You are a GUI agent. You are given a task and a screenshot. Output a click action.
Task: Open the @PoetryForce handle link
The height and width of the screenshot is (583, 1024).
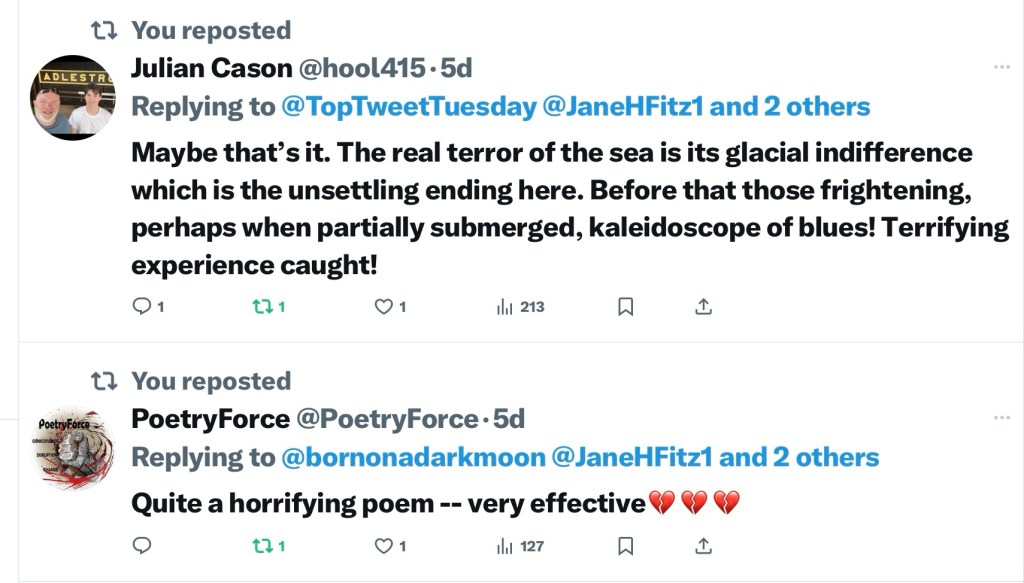click(x=386, y=419)
